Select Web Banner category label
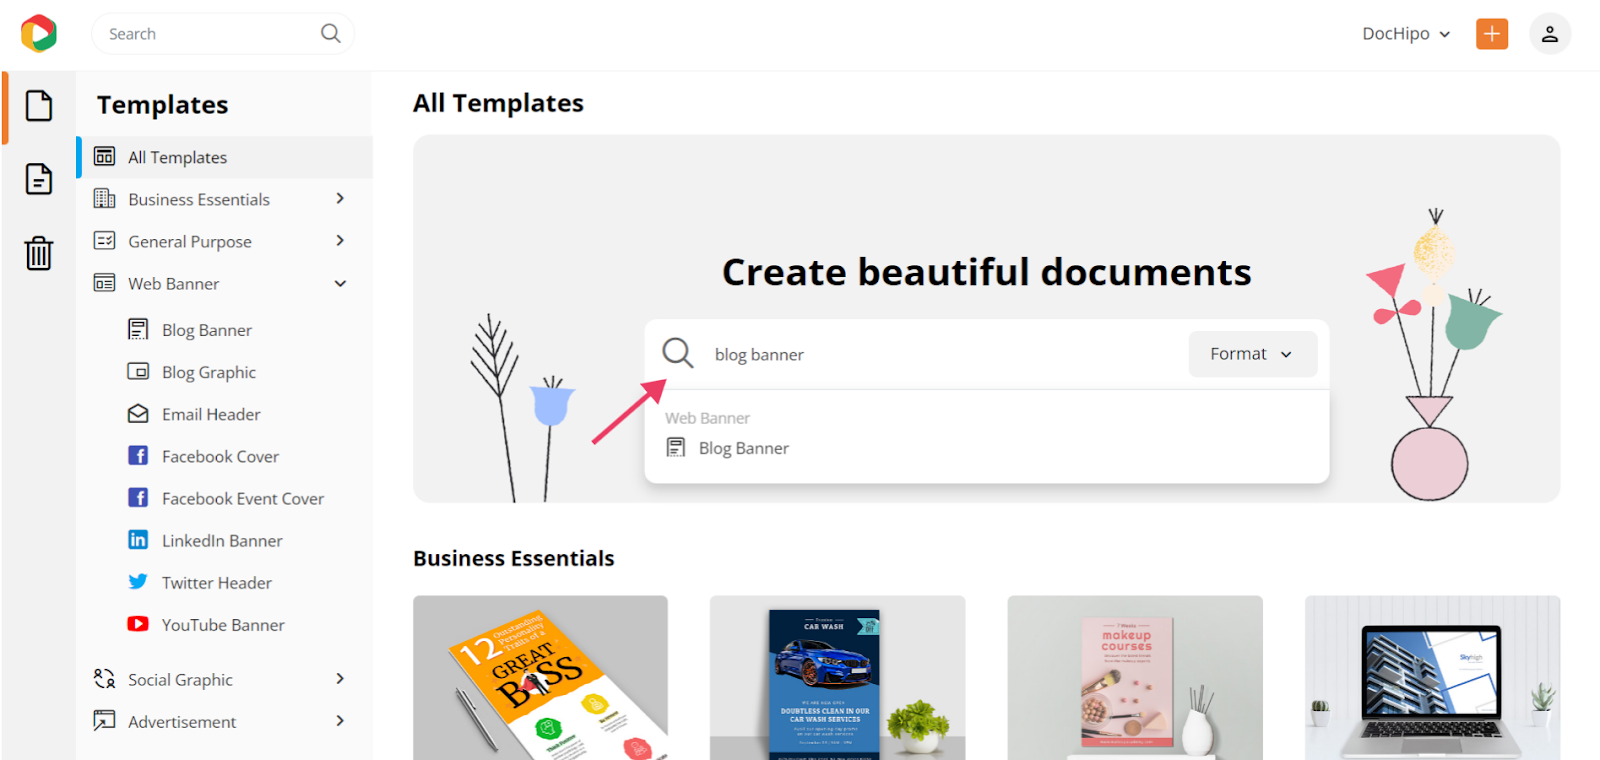This screenshot has width=1600, height=760. pos(173,284)
